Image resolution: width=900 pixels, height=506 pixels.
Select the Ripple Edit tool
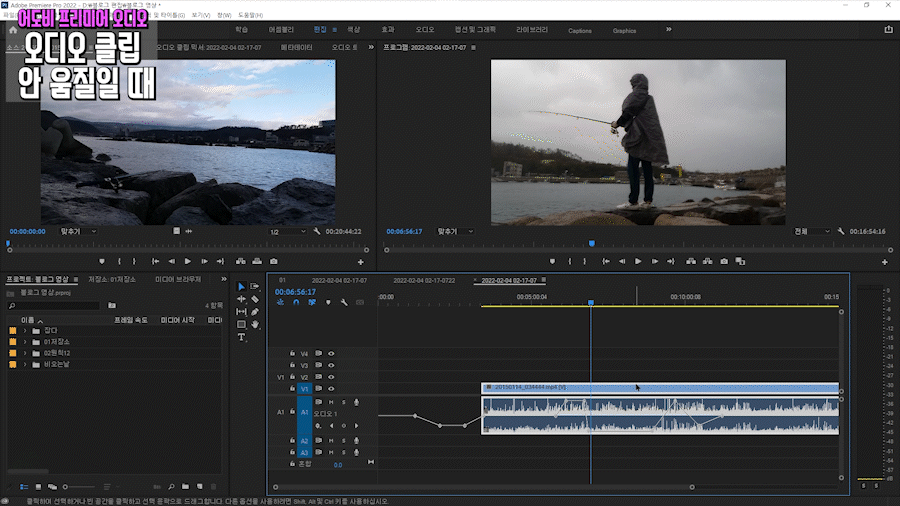coord(241,299)
